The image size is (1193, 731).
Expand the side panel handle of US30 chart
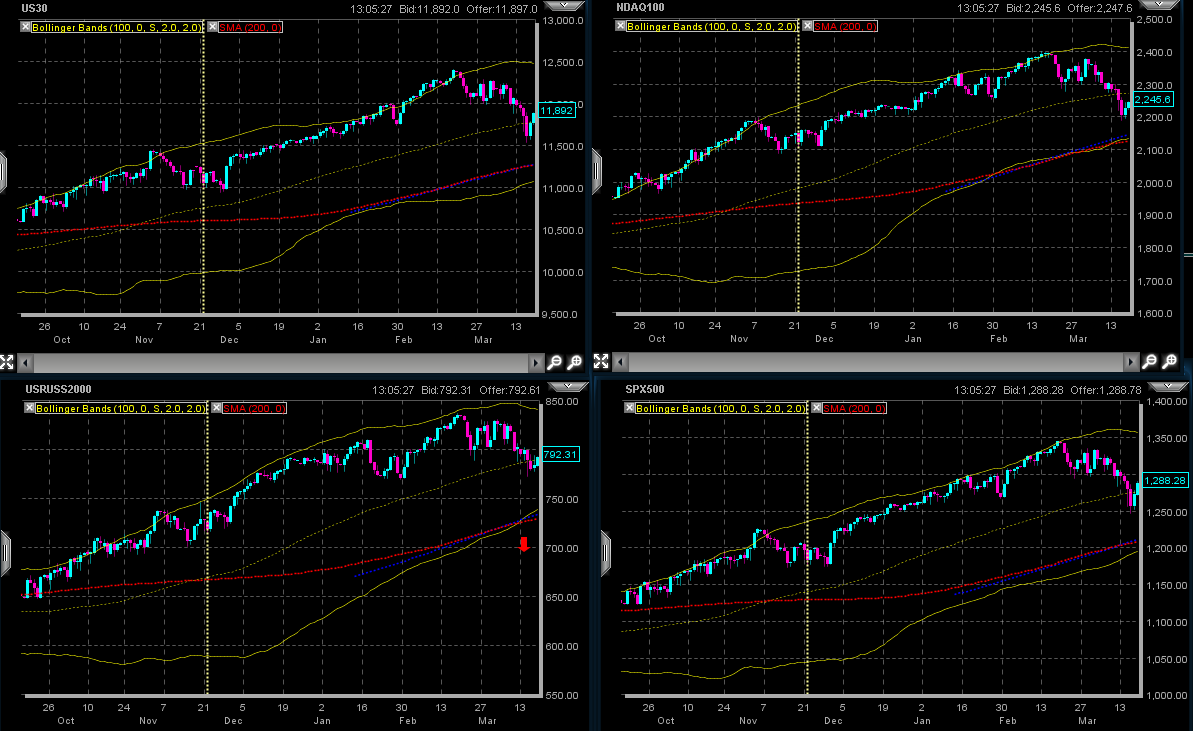(3, 171)
